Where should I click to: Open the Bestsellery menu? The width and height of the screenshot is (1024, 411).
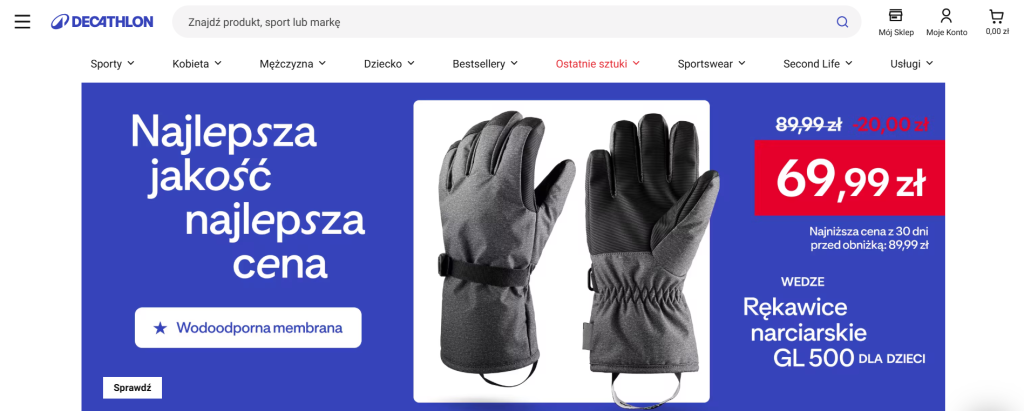485,64
